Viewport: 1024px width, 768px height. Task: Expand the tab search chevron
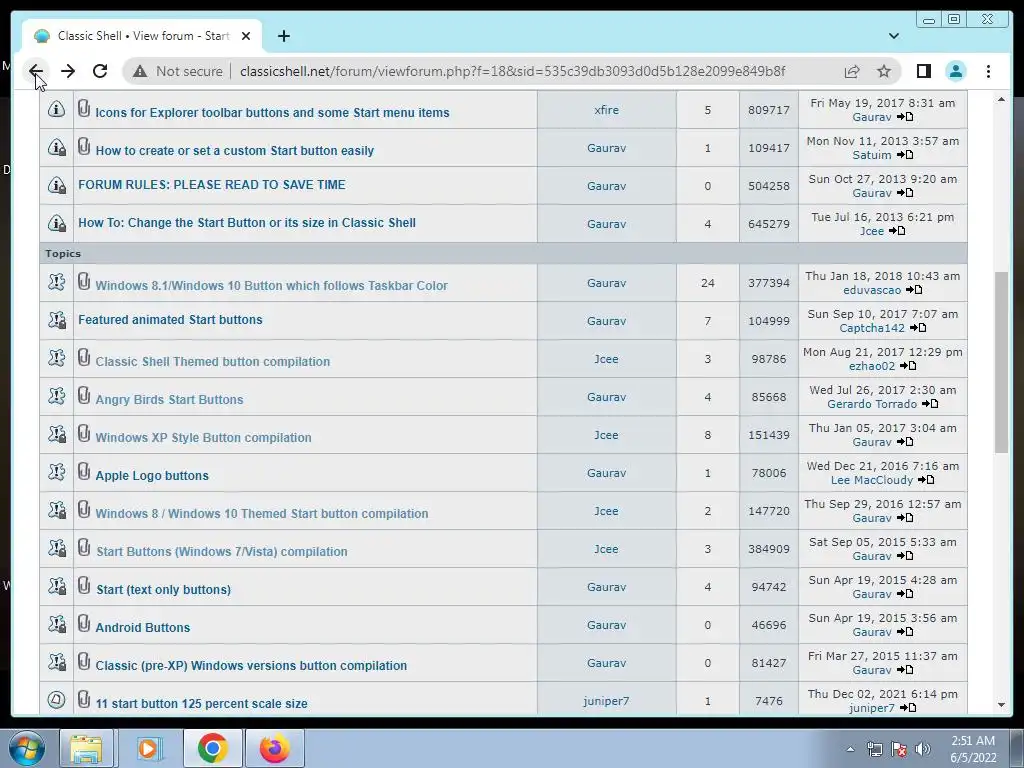pyautogui.click(x=893, y=36)
